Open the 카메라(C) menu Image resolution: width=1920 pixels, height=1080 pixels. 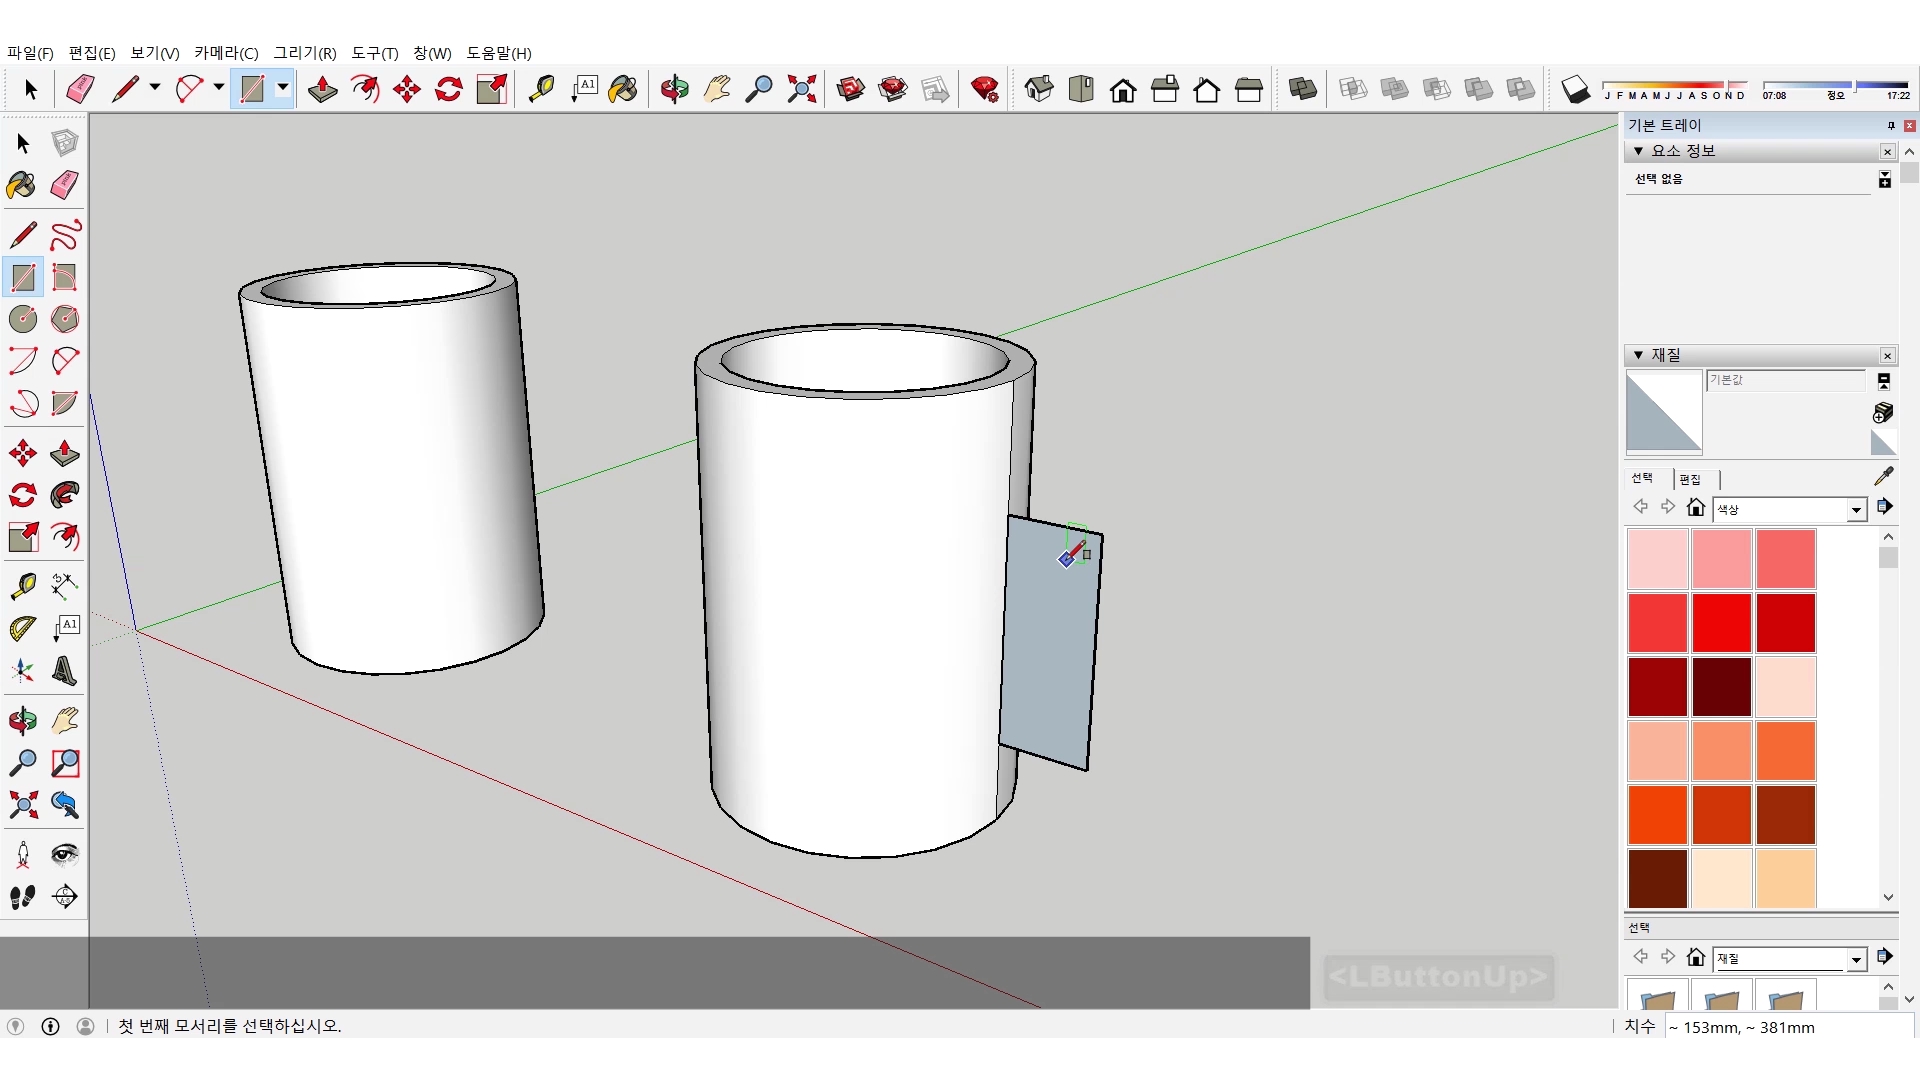tap(226, 53)
